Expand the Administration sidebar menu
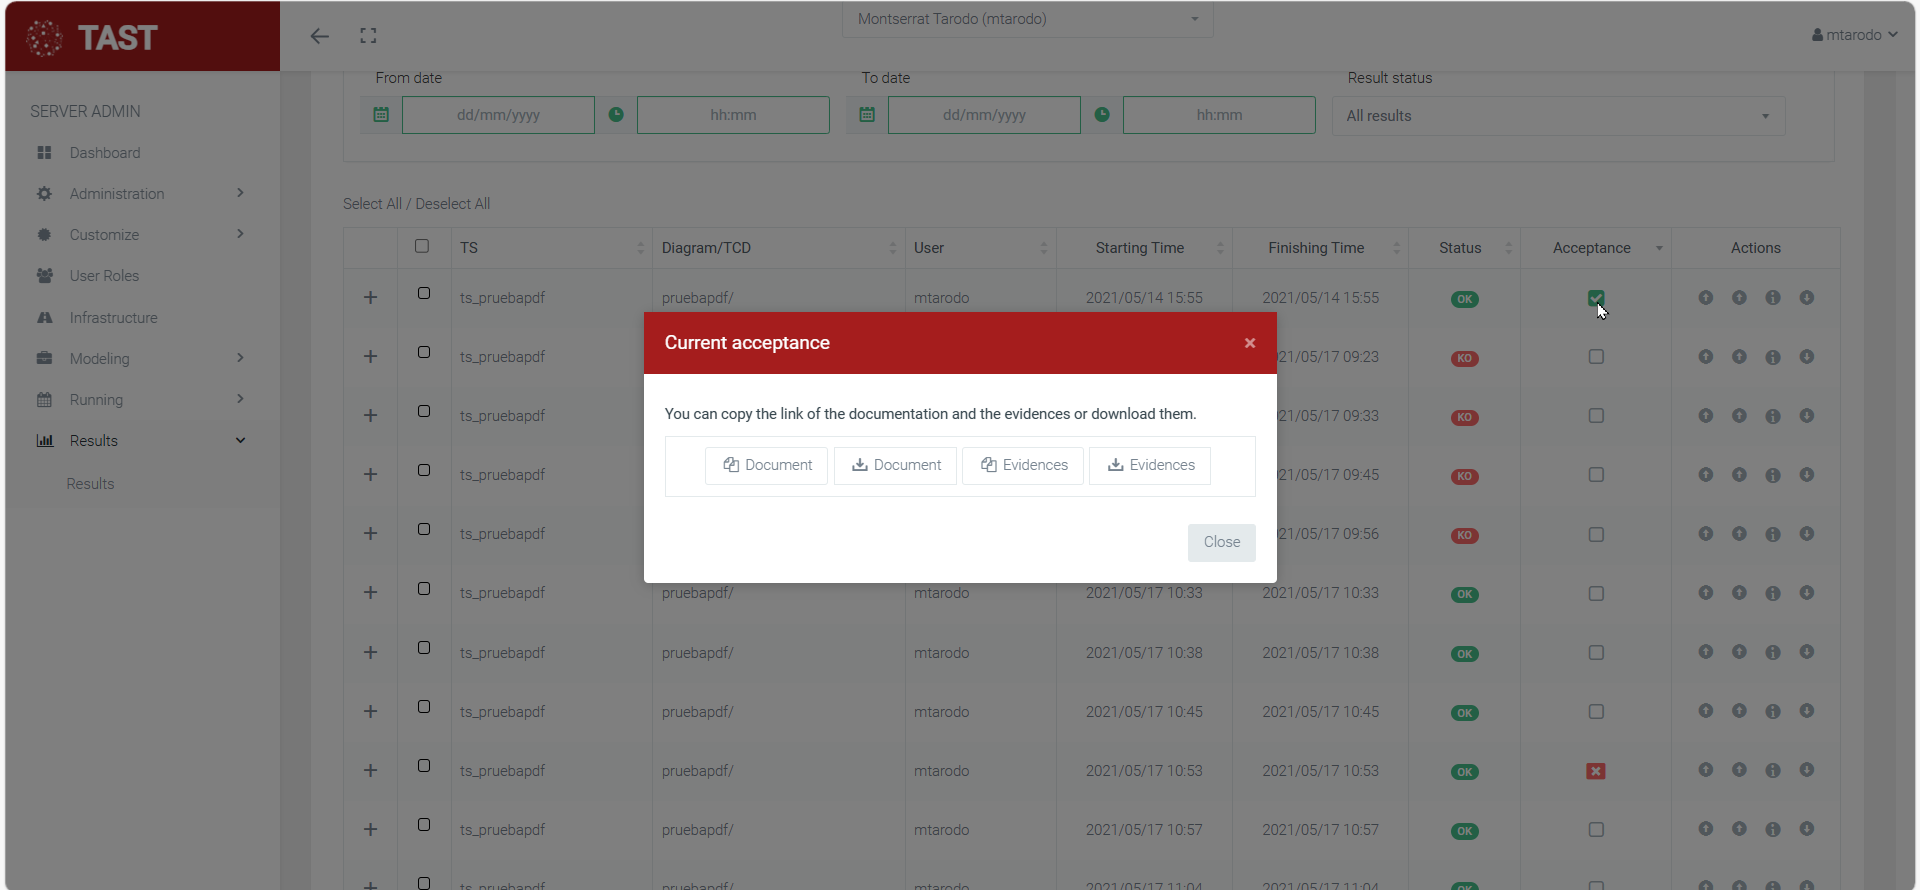The width and height of the screenshot is (1920, 890). pos(117,194)
